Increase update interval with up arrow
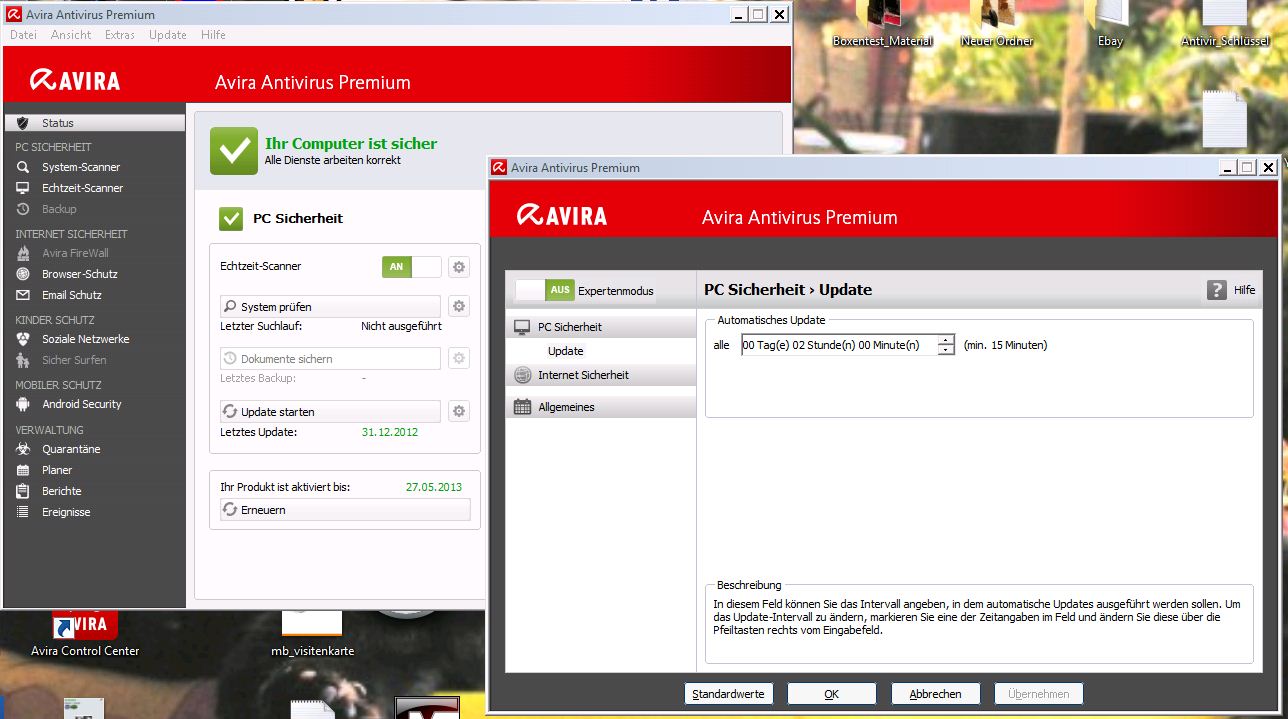The image size is (1288, 719). tap(946, 340)
